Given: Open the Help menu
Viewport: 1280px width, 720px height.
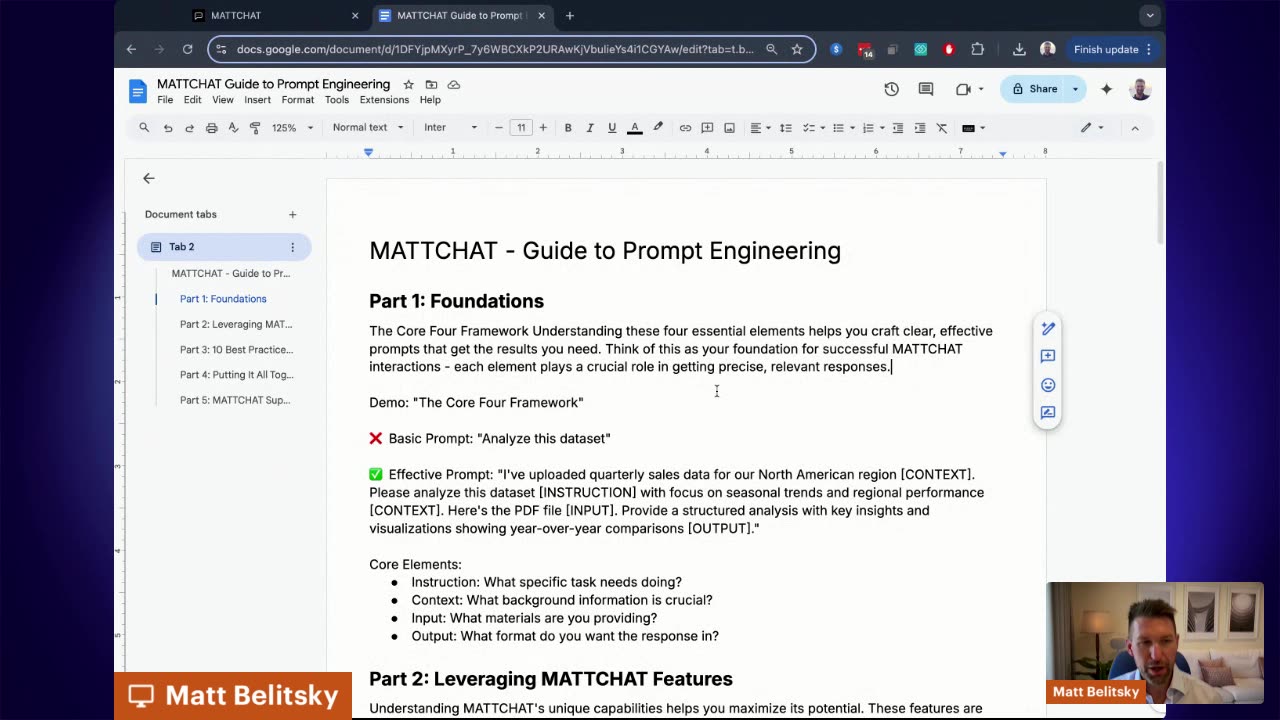Looking at the screenshot, I should click(x=430, y=100).
